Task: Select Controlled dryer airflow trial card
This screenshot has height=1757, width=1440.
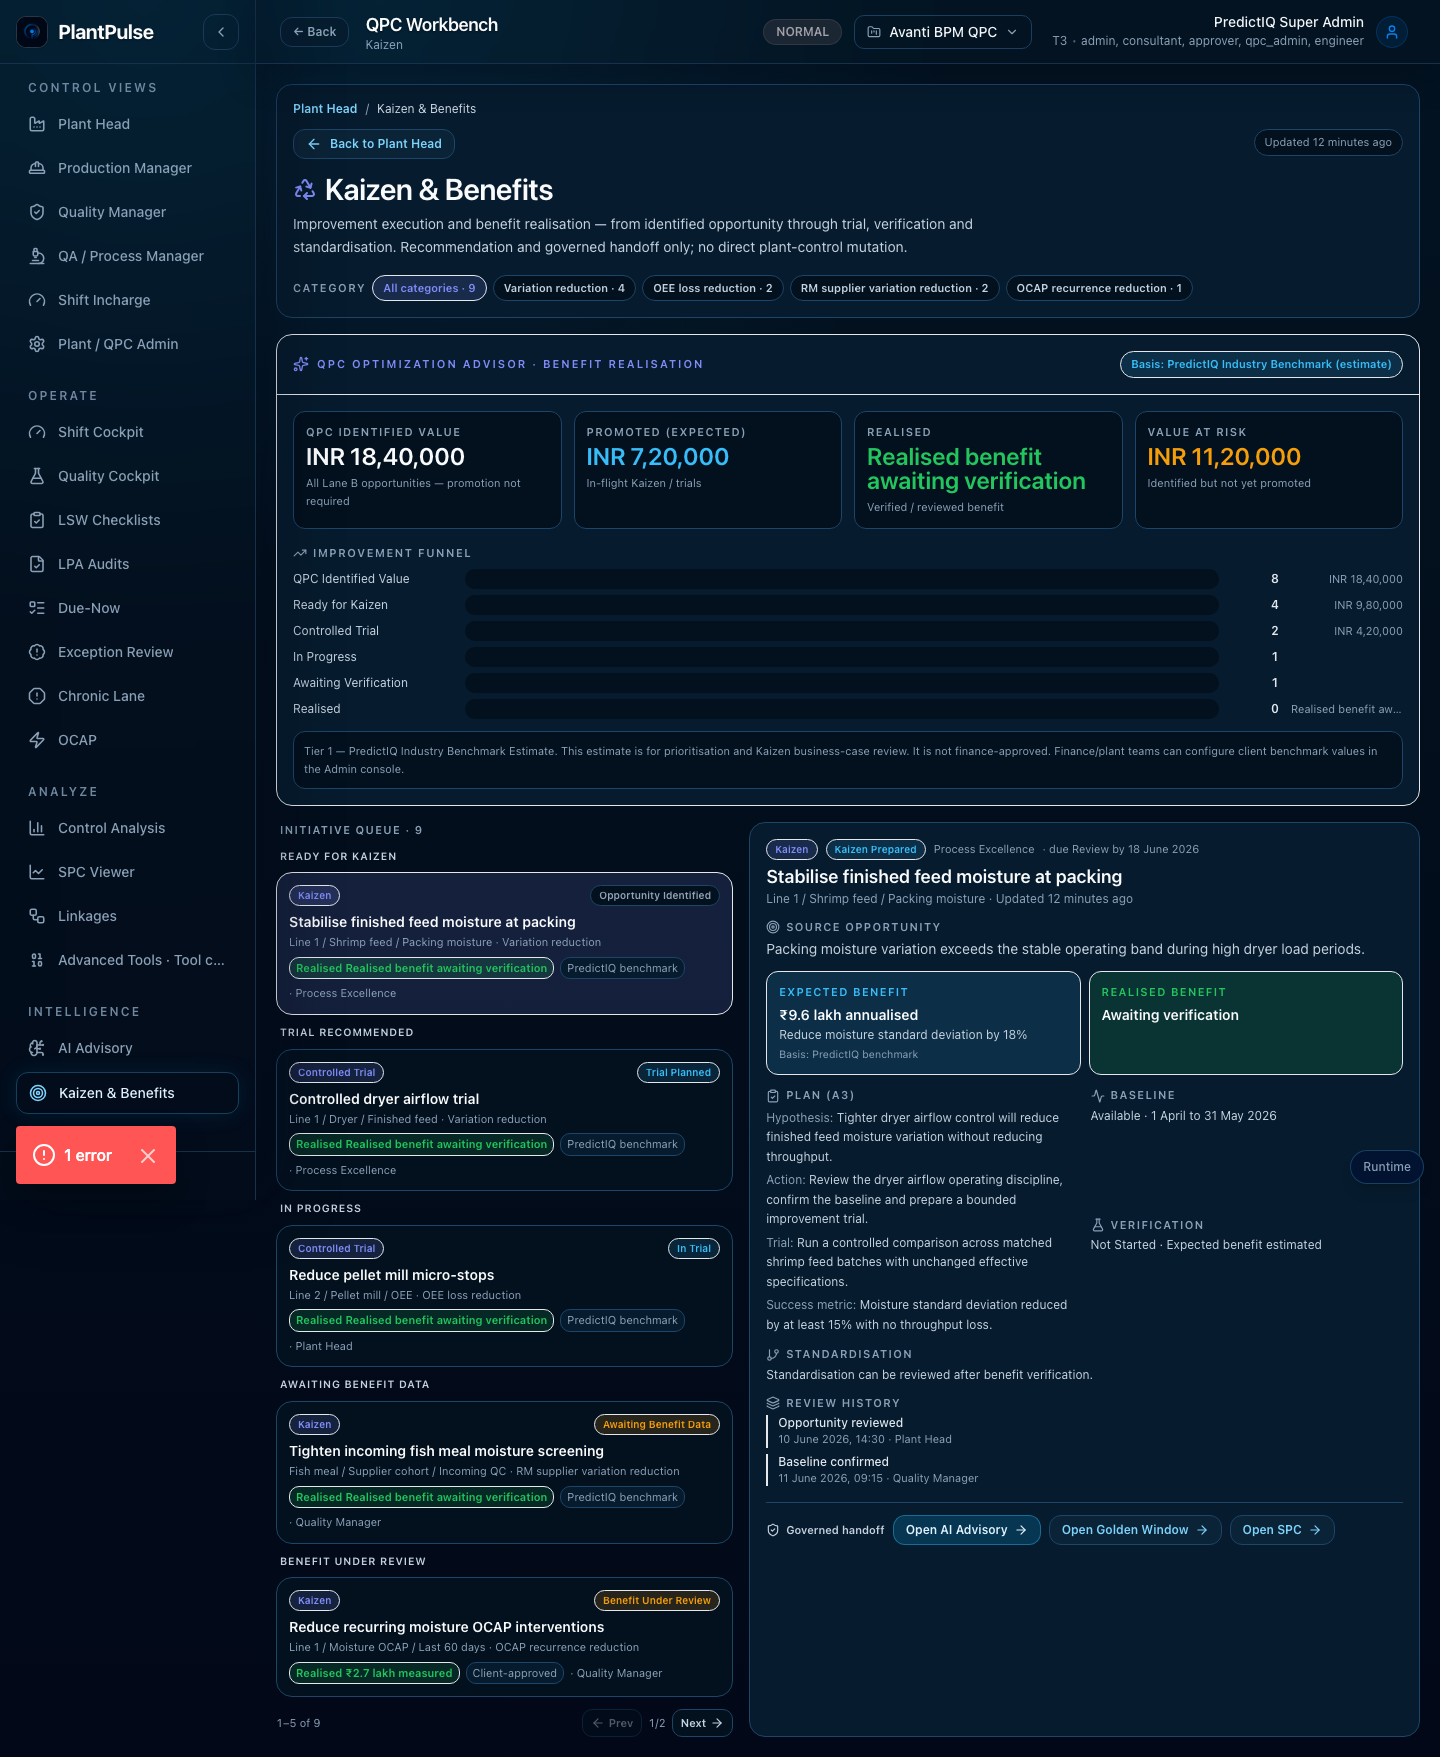Action: click(504, 1120)
